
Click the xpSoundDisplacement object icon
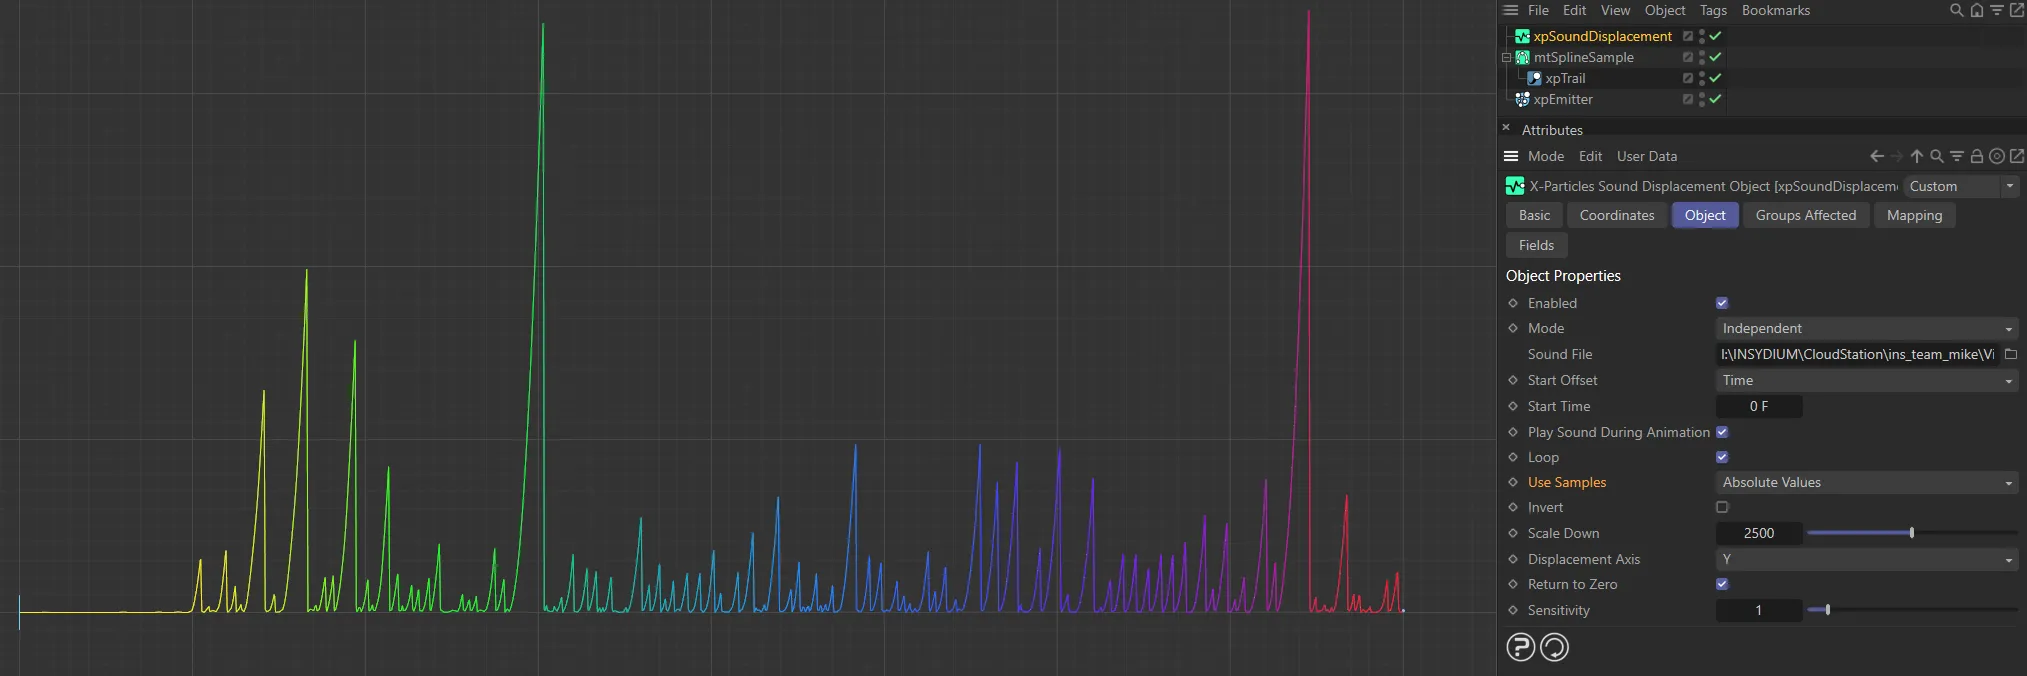tap(1522, 36)
